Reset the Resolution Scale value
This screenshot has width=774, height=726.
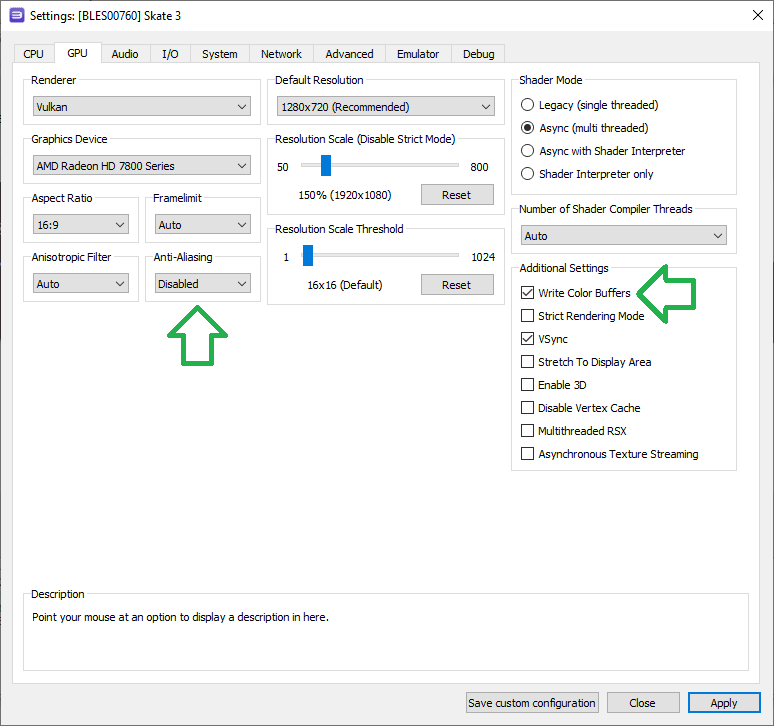[x=457, y=195]
